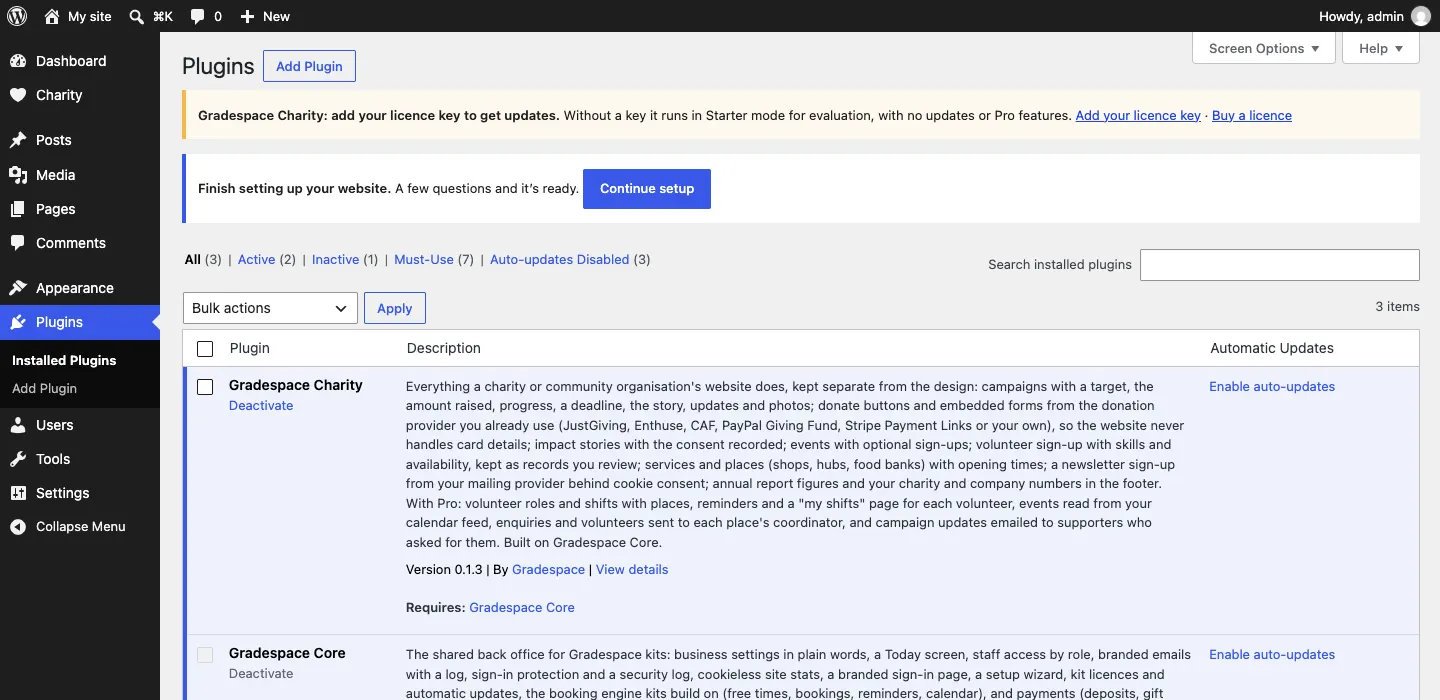Image resolution: width=1440 pixels, height=700 pixels.
Task: Click the Howdy, admin account text
Action: 1361,16
